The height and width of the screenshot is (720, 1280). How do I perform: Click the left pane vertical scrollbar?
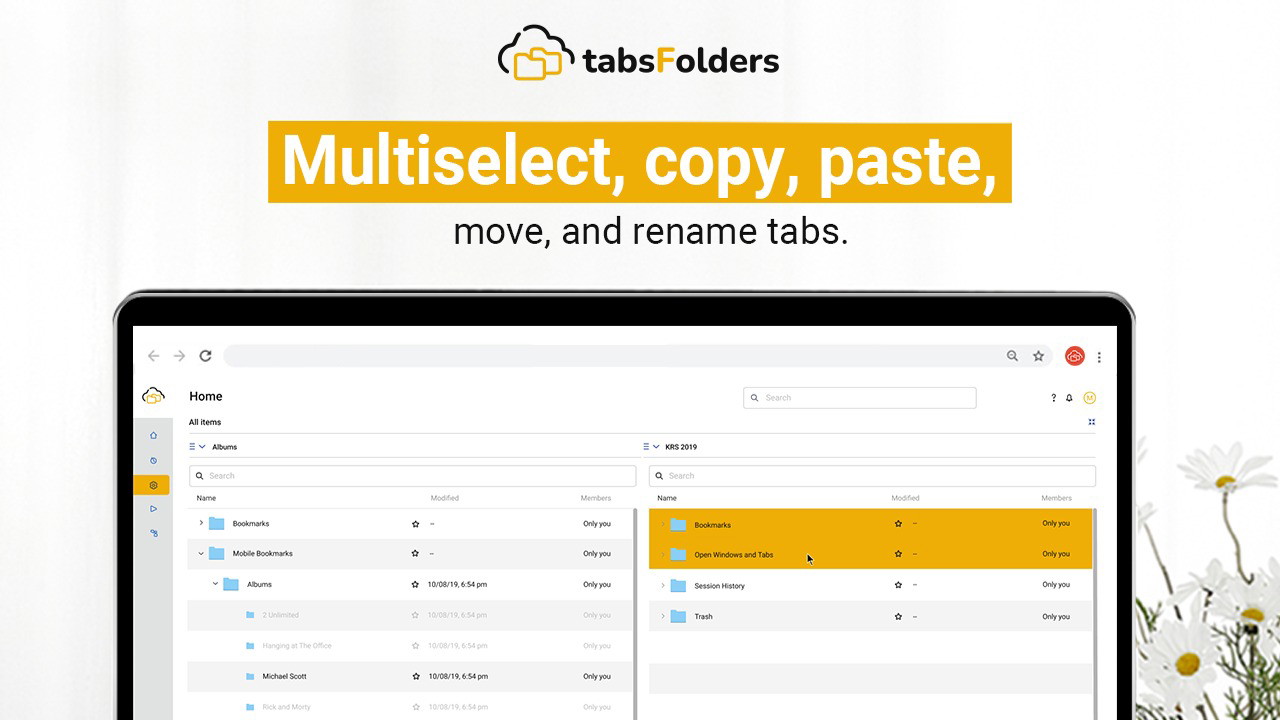pyautogui.click(x=634, y=615)
